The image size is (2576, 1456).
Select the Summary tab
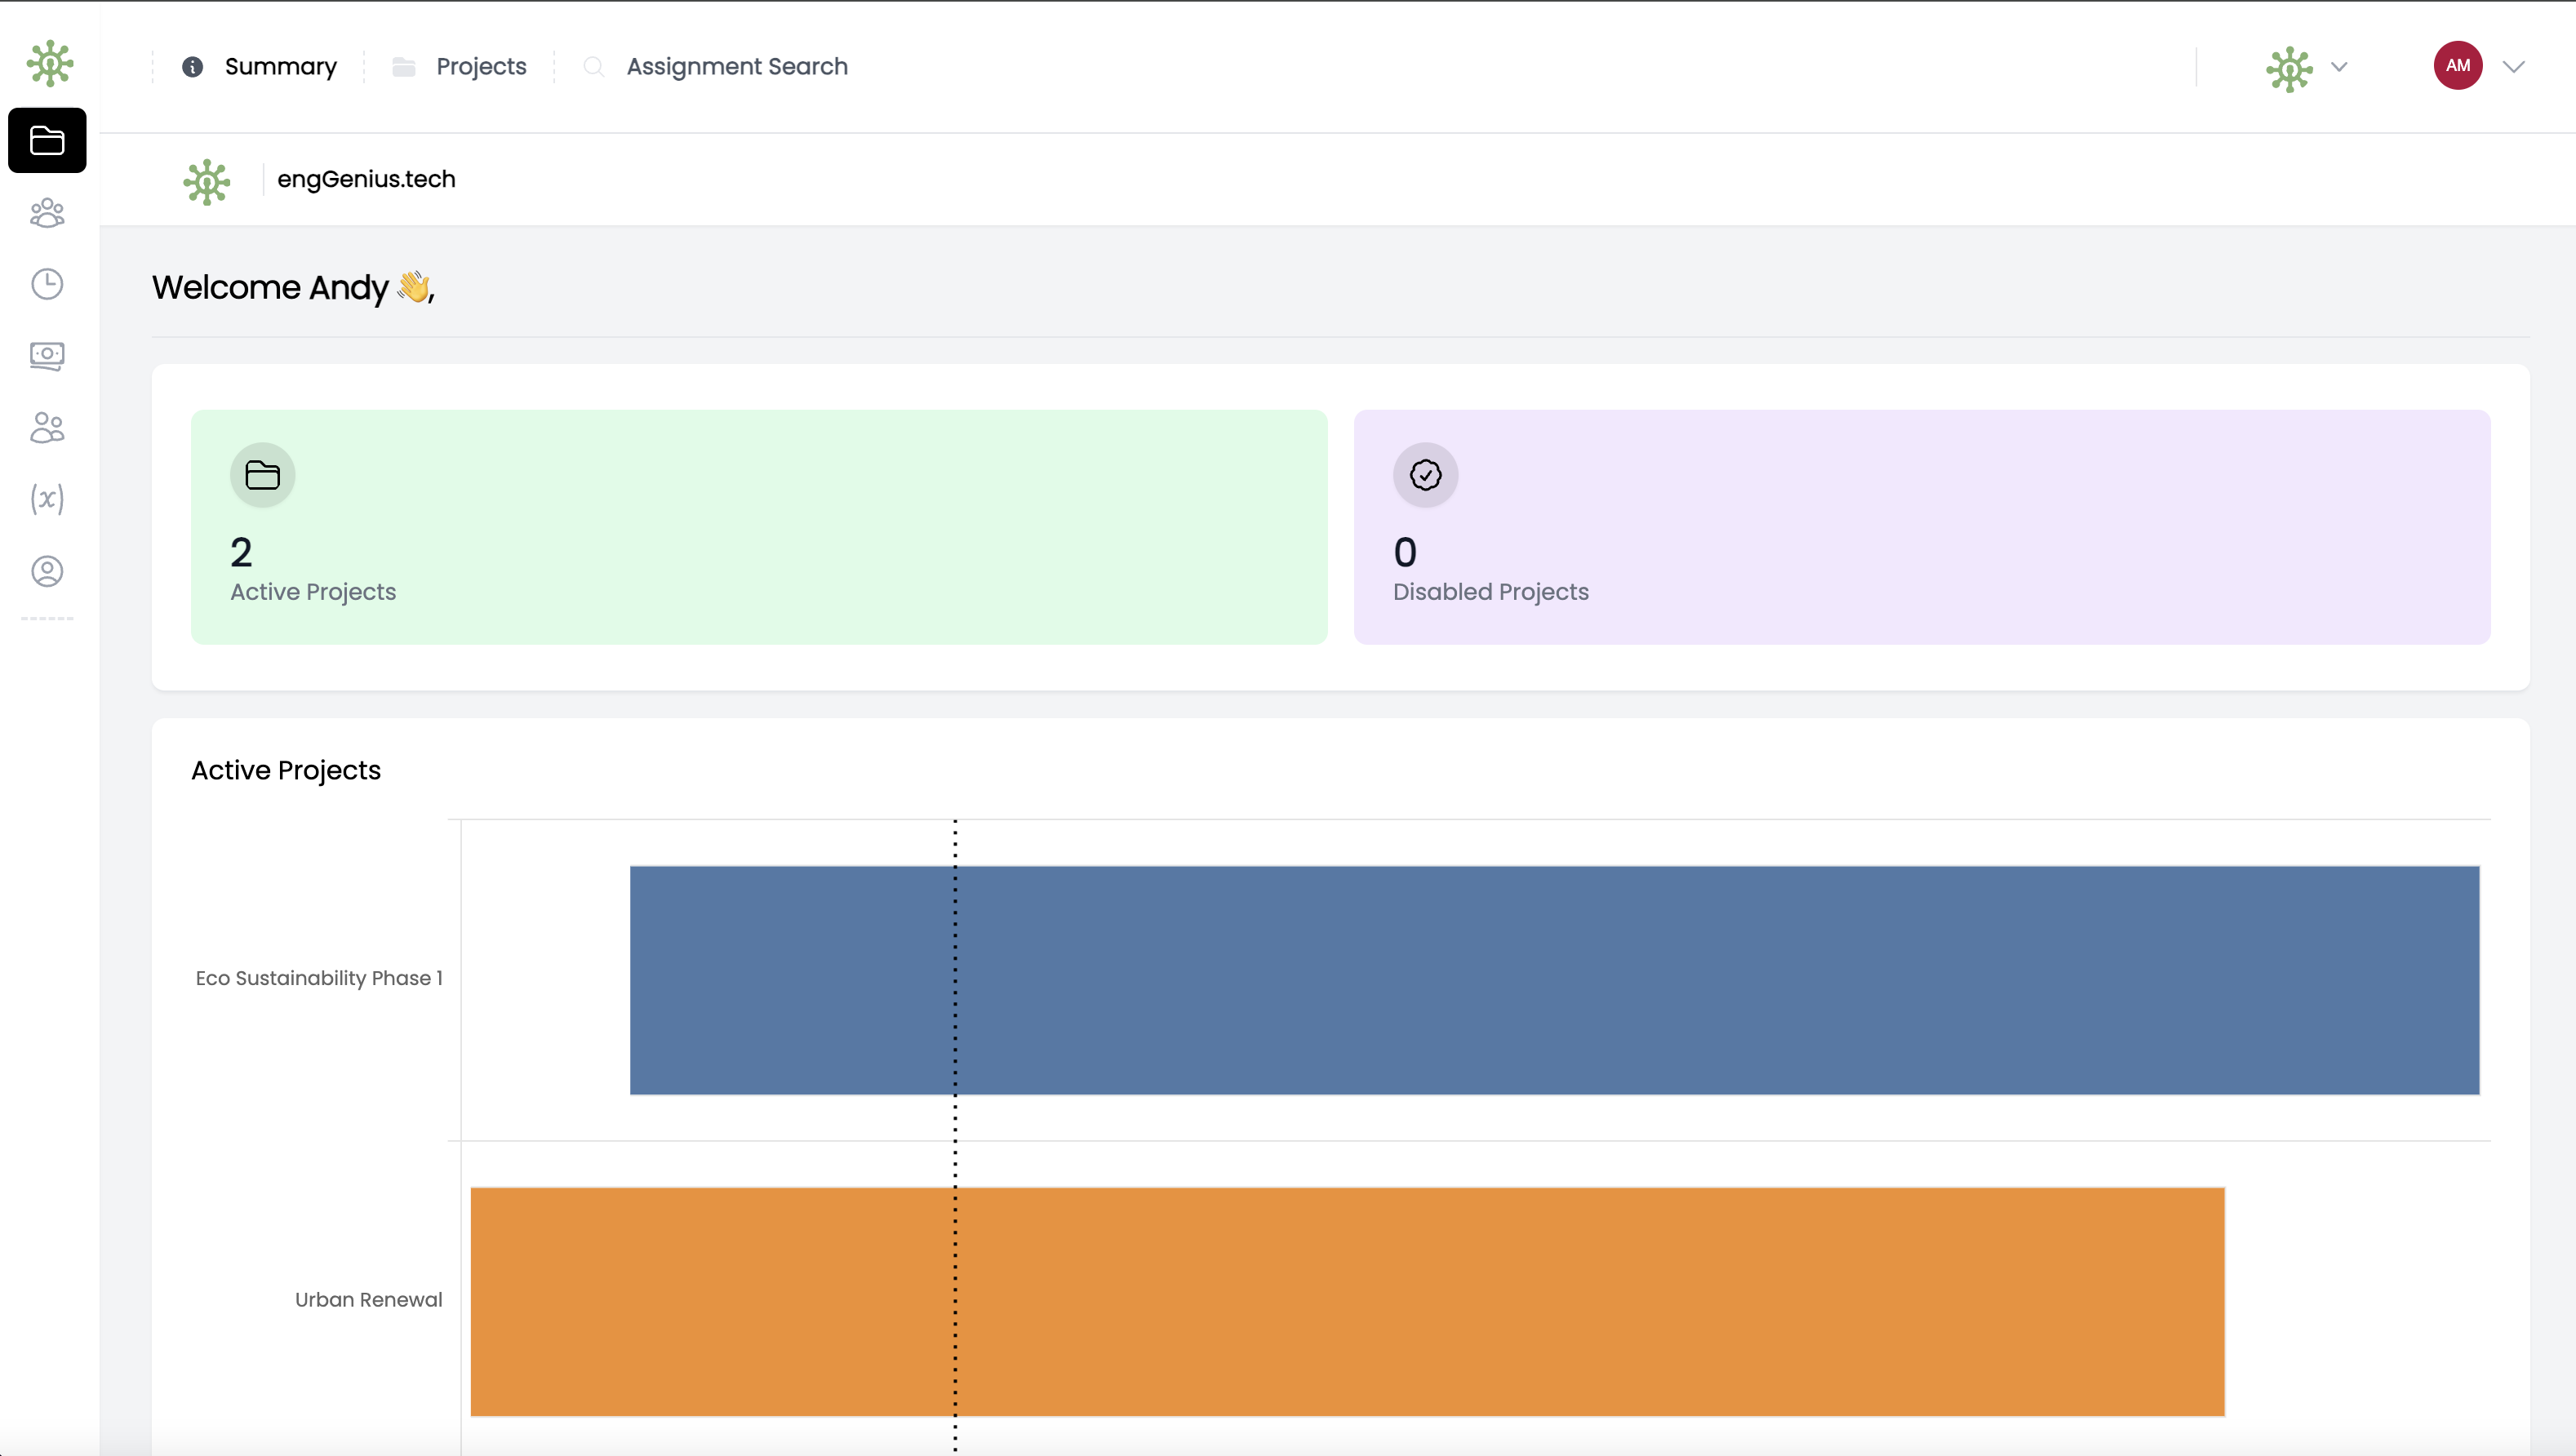(x=280, y=66)
